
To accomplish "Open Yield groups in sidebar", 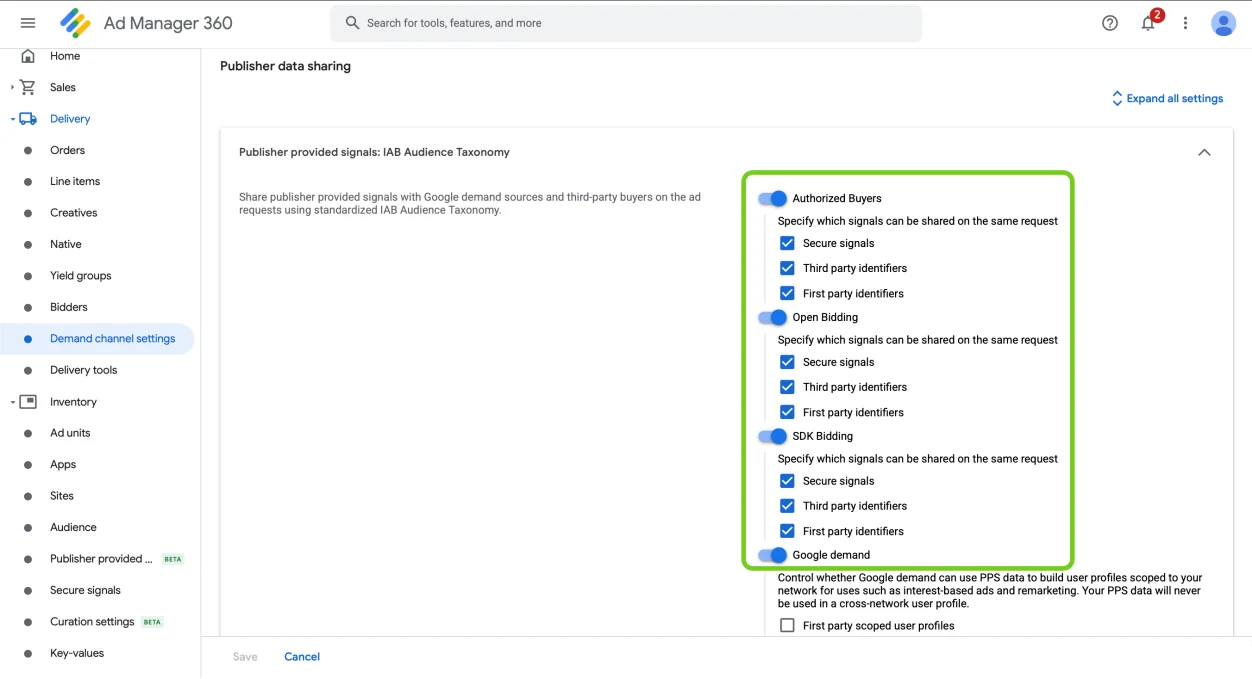I will 81,276.
